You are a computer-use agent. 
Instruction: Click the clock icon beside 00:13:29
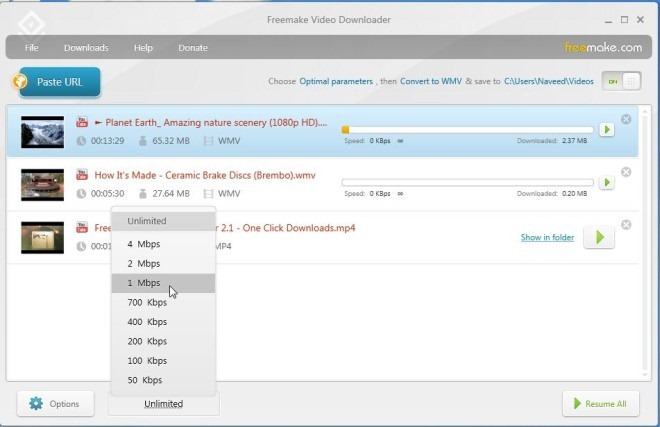[81, 141]
